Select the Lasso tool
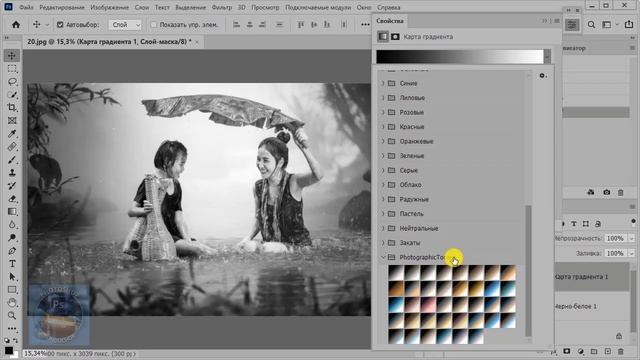 pos(12,82)
